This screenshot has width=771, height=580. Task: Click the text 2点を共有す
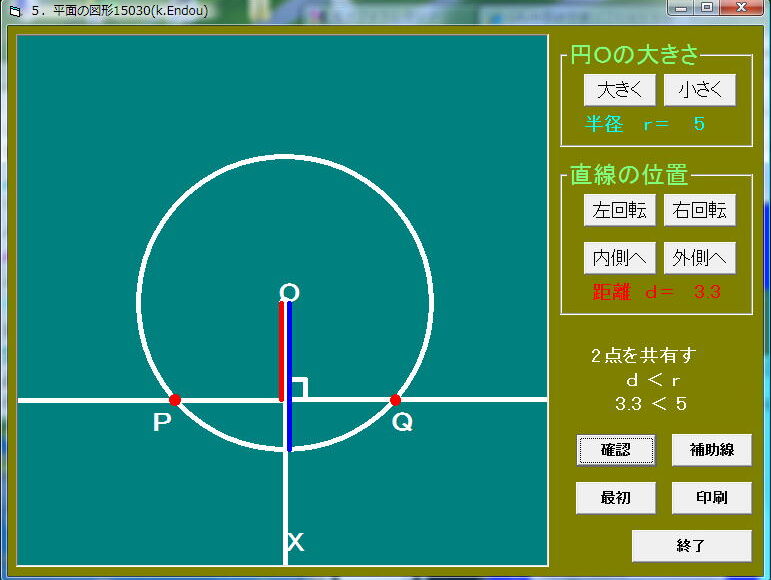coord(644,355)
